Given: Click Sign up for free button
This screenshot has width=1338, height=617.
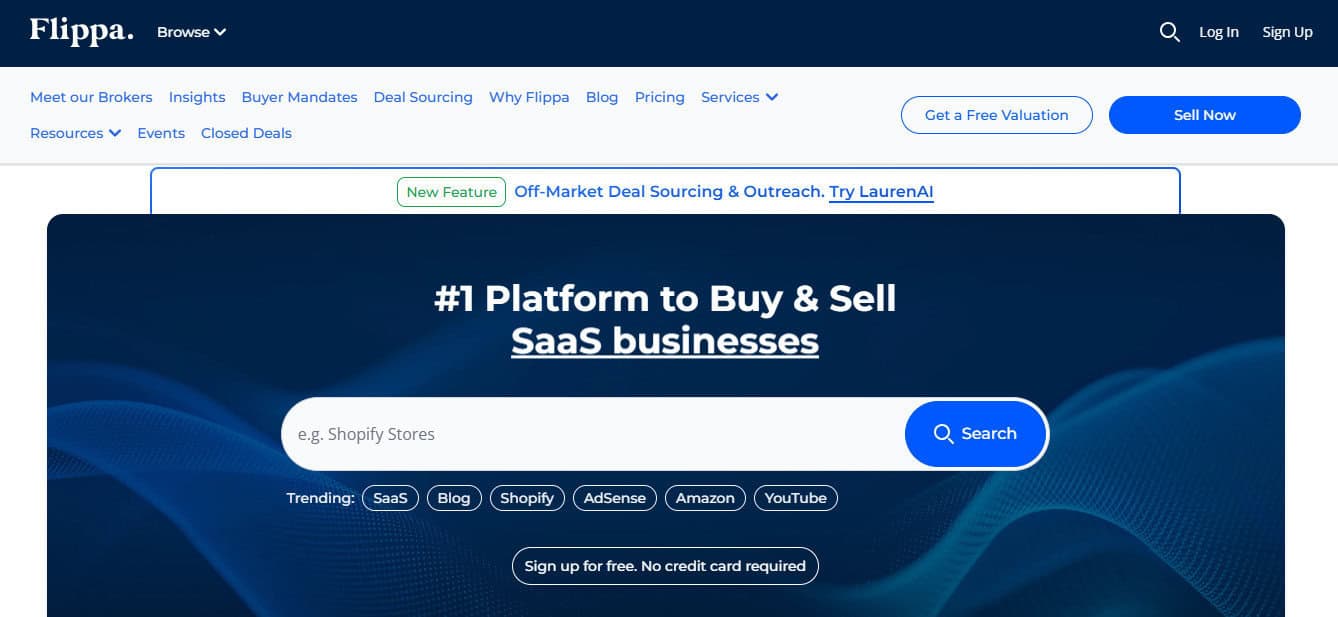Looking at the screenshot, I should (x=665, y=566).
